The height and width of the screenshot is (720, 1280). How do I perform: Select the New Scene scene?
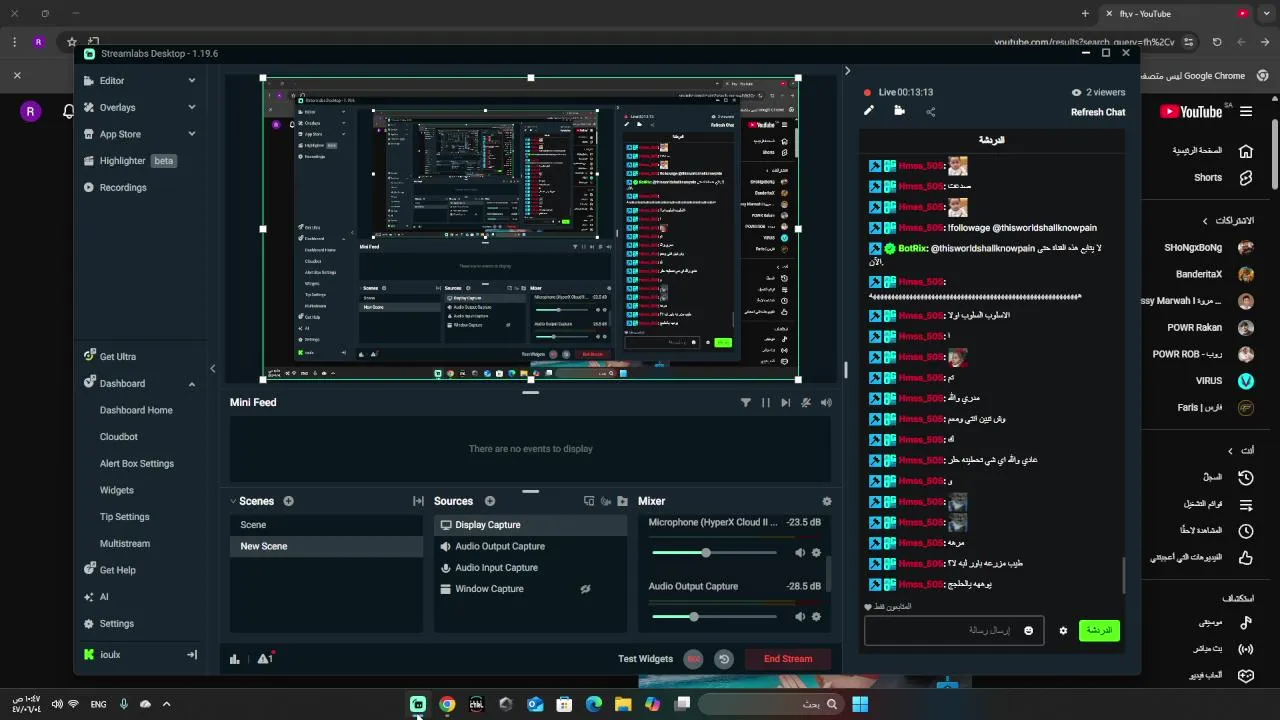[327, 546]
